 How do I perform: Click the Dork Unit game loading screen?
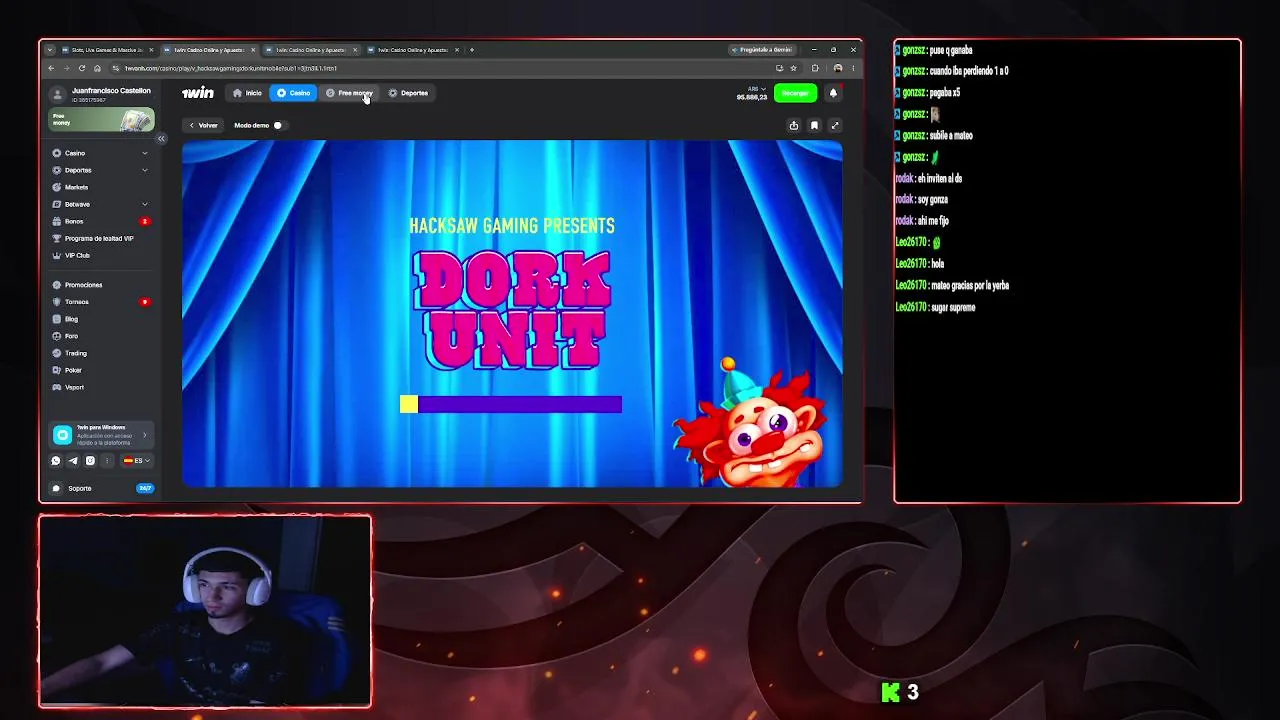[512, 313]
